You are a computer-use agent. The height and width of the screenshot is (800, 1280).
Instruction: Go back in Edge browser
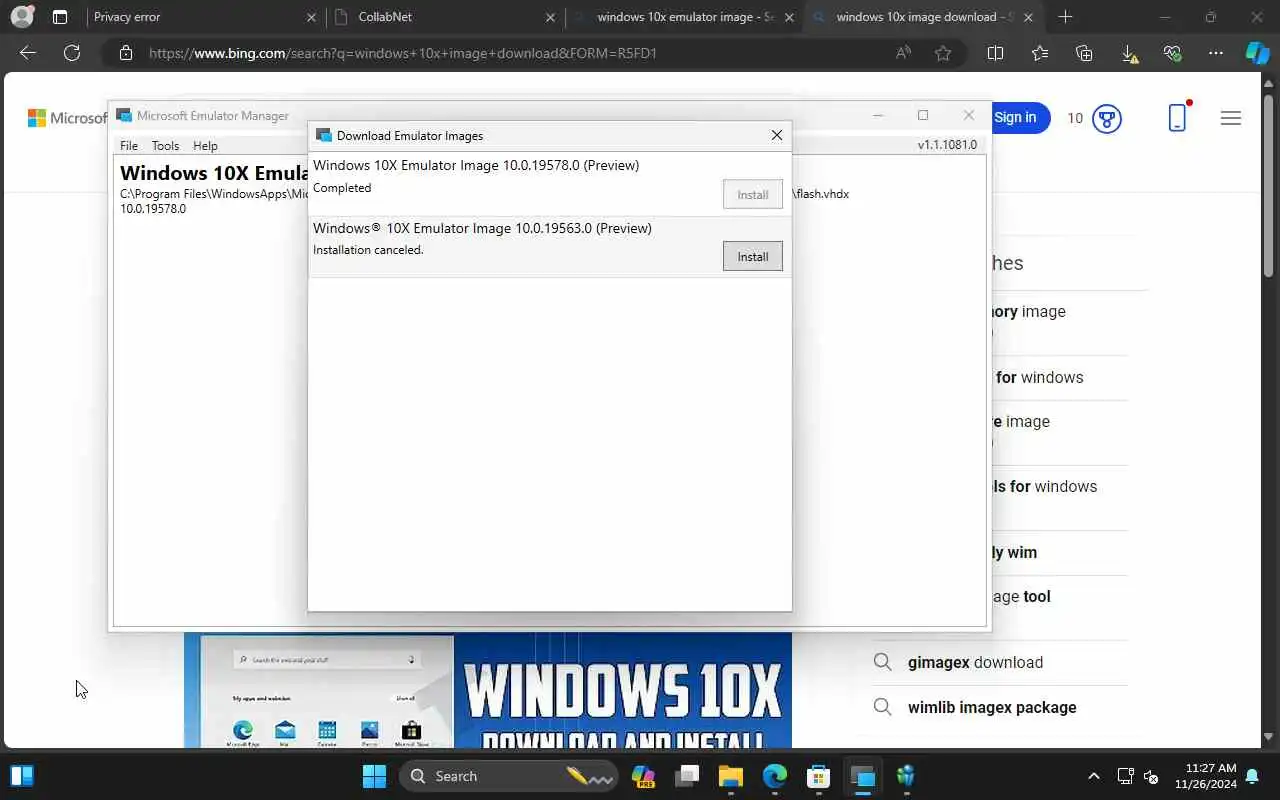[28, 53]
